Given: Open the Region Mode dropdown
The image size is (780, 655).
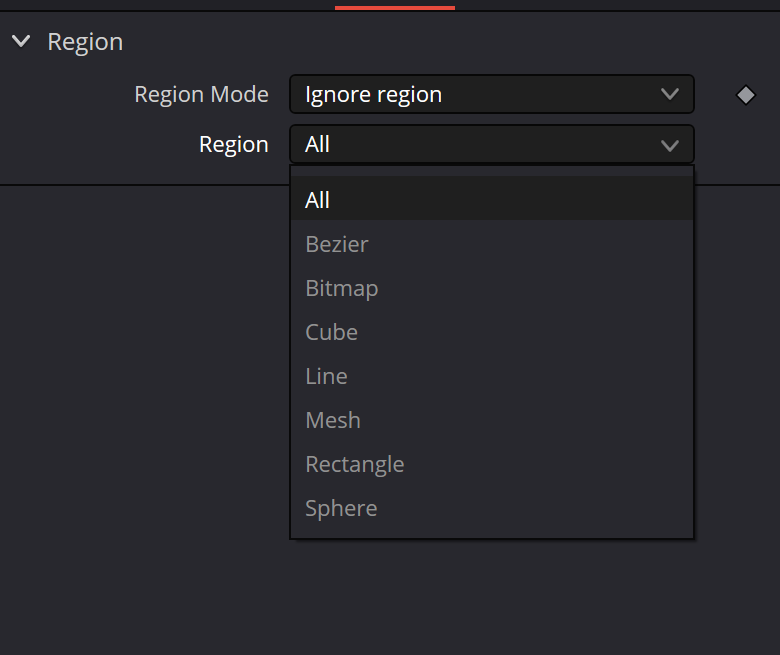Looking at the screenshot, I should pyautogui.click(x=491, y=94).
